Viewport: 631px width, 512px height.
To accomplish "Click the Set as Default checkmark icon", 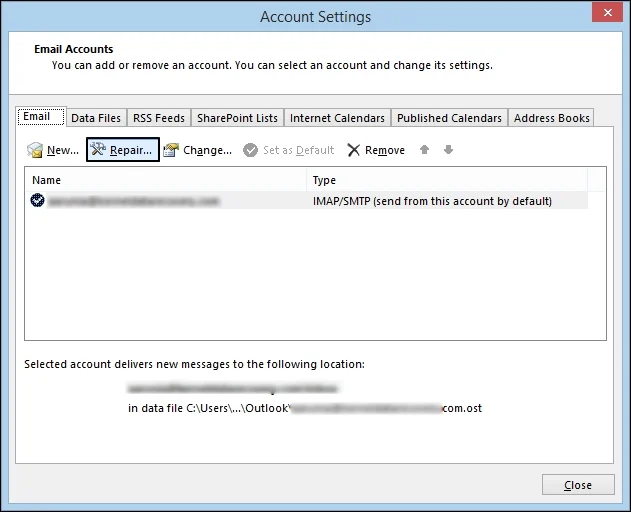I will tap(250, 150).
